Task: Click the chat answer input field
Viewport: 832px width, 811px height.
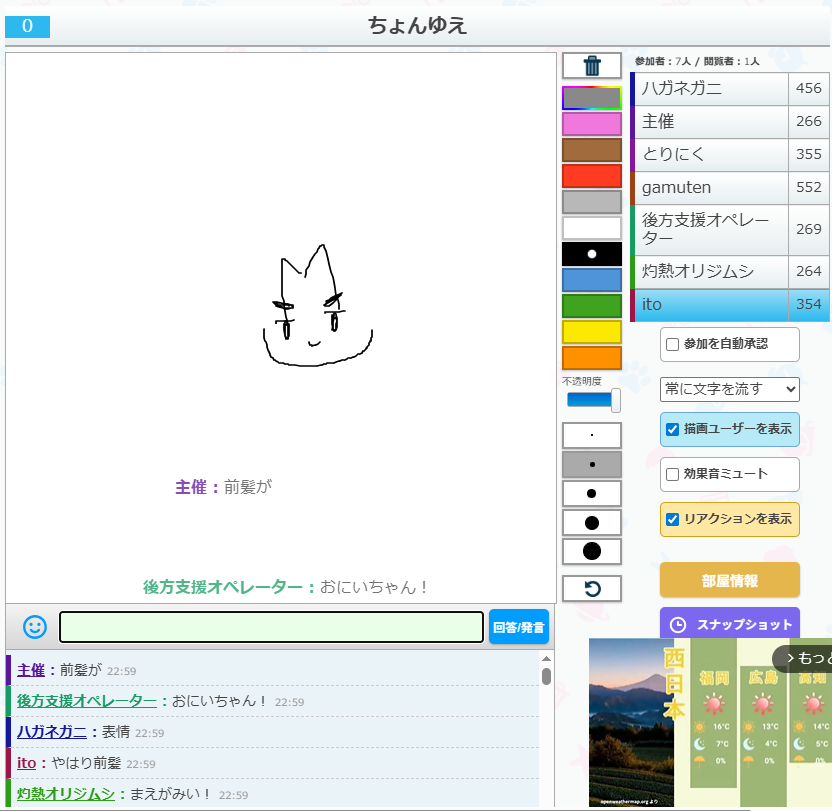Action: [271, 627]
